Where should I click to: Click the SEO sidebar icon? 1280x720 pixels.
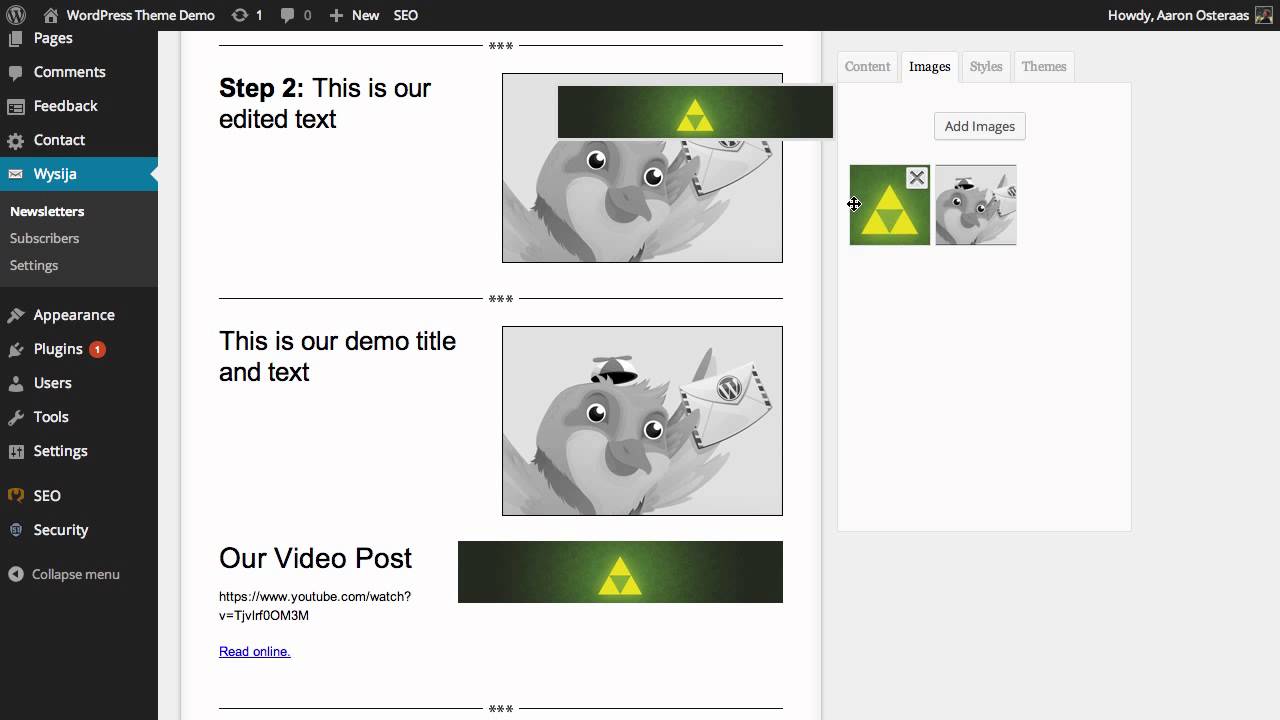click(x=15, y=495)
